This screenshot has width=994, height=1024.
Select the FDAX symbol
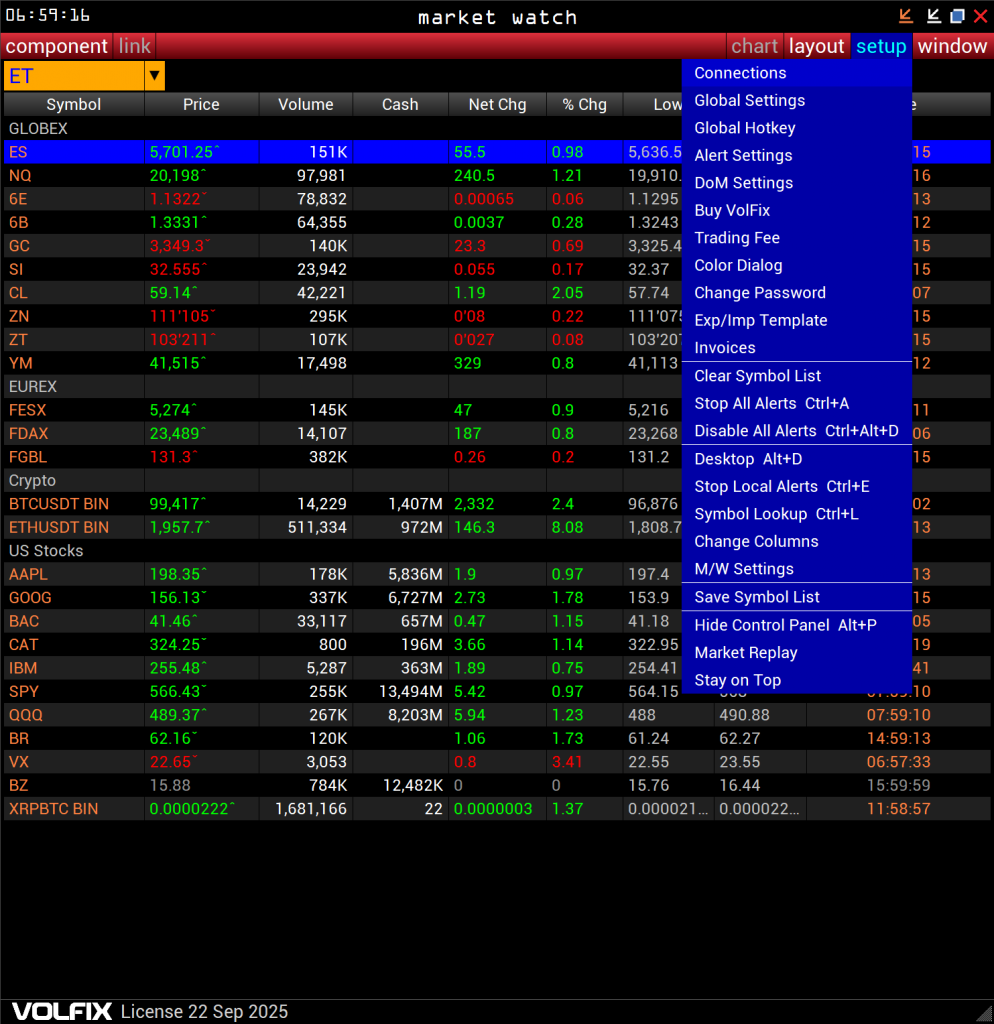(x=28, y=434)
